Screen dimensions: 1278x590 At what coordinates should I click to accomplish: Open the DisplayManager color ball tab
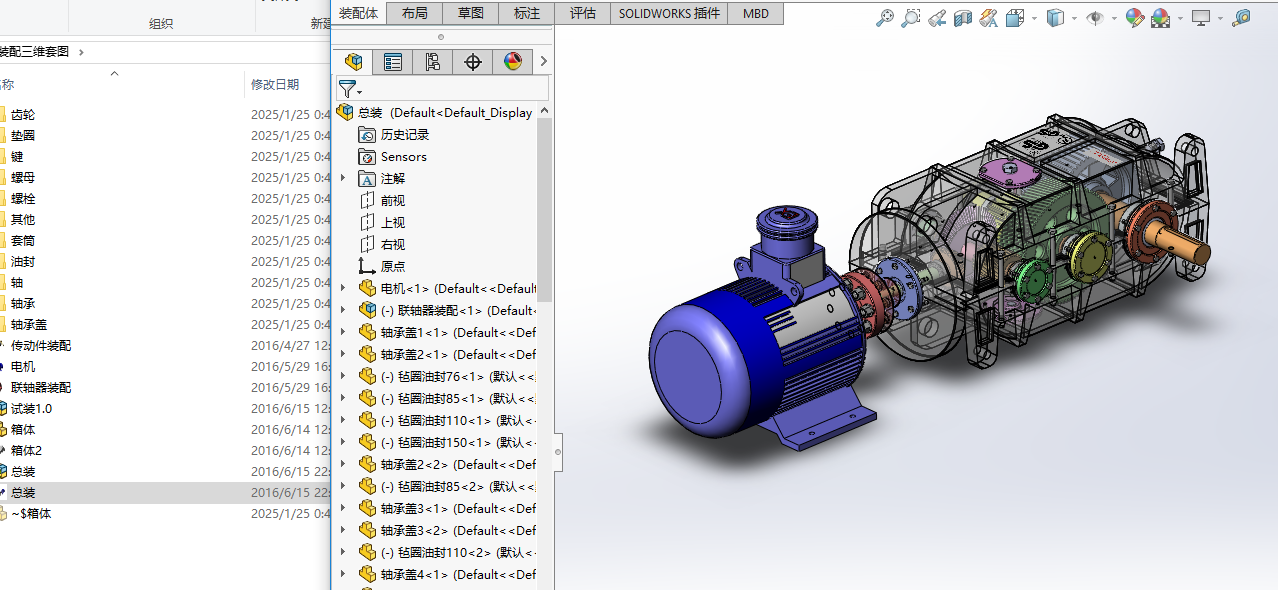tap(513, 62)
